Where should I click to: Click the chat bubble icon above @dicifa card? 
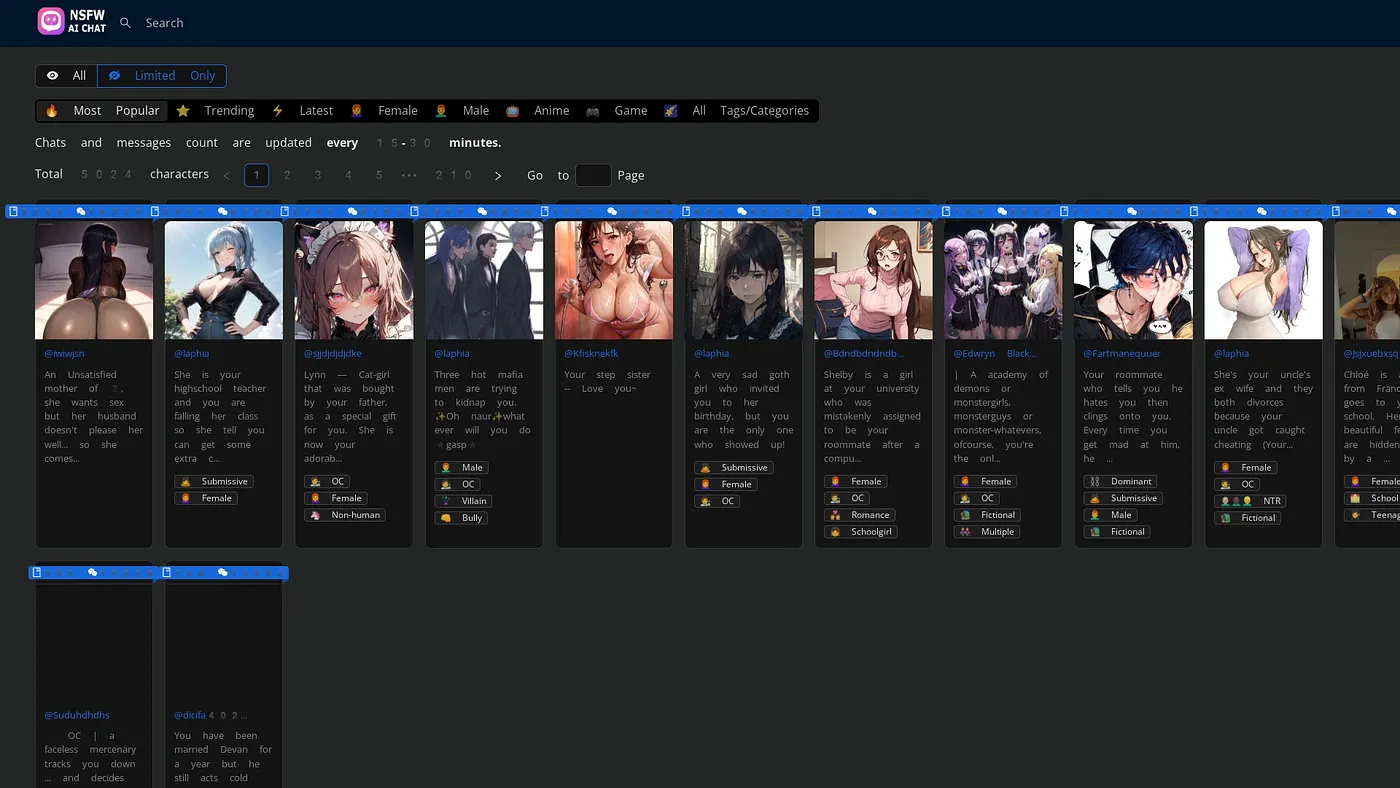(x=223, y=572)
